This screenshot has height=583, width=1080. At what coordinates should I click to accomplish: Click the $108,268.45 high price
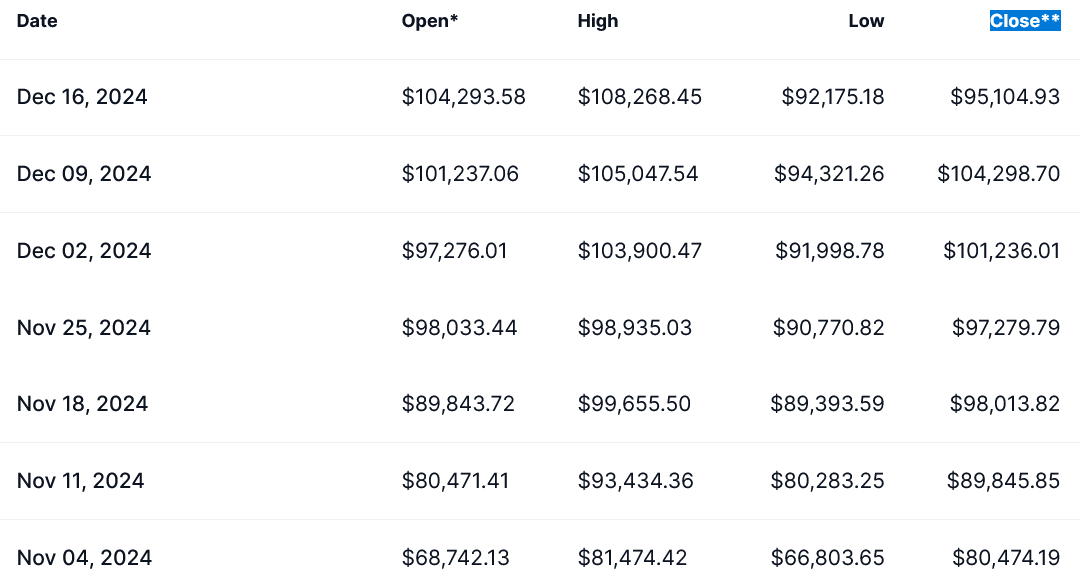click(640, 97)
